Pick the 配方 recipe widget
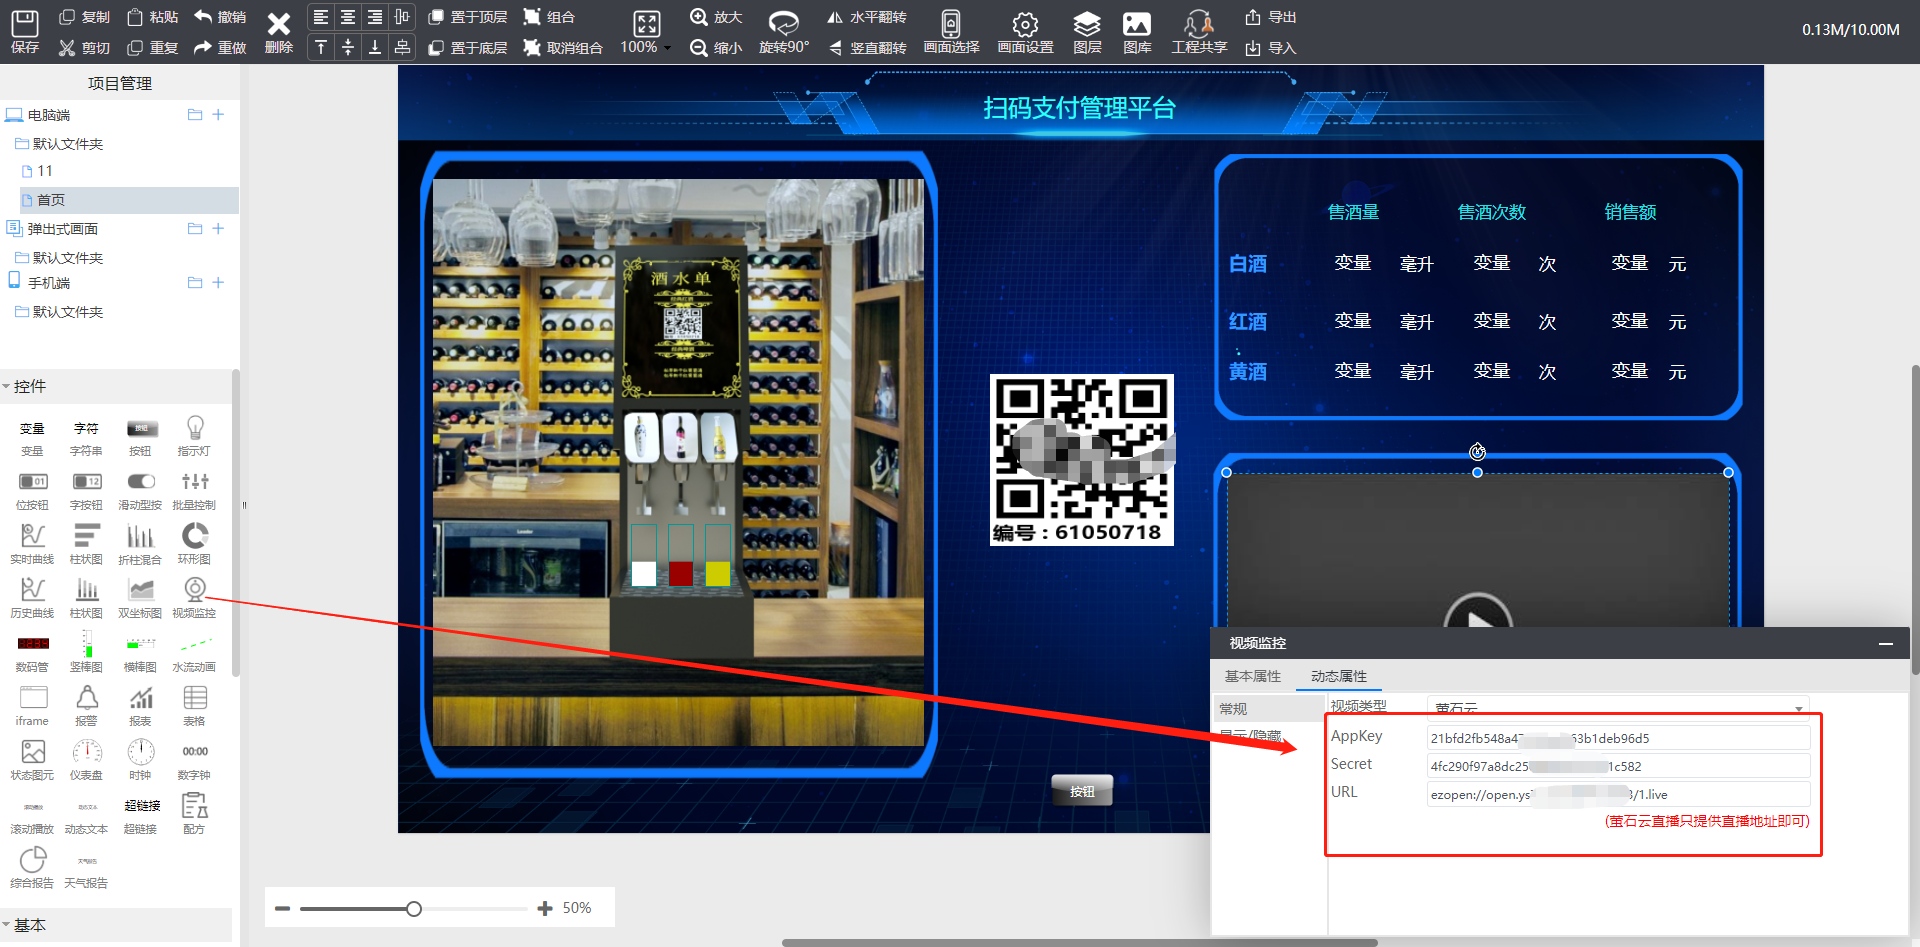This screenshot has width=1920, height=947. point(195,814)
